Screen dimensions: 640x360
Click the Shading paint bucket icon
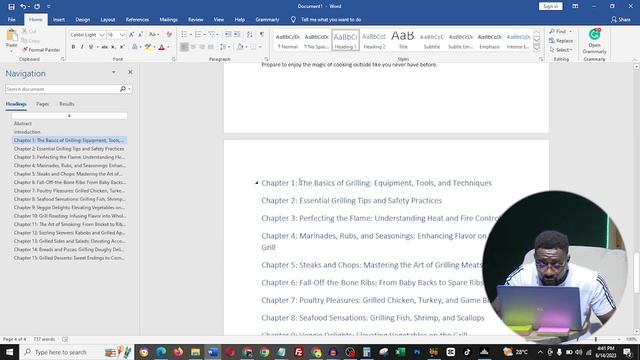pos(240,47)
